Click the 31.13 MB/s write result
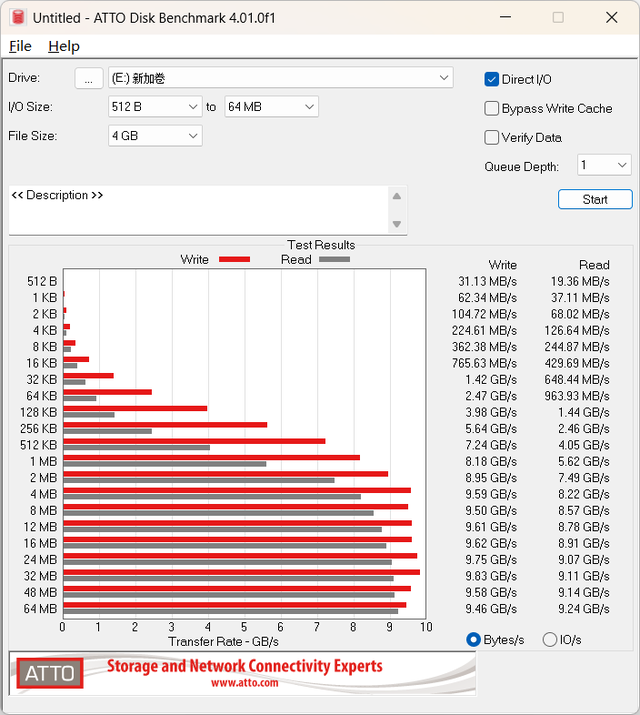Screen dimensions: 640x715 click(487, 281)
